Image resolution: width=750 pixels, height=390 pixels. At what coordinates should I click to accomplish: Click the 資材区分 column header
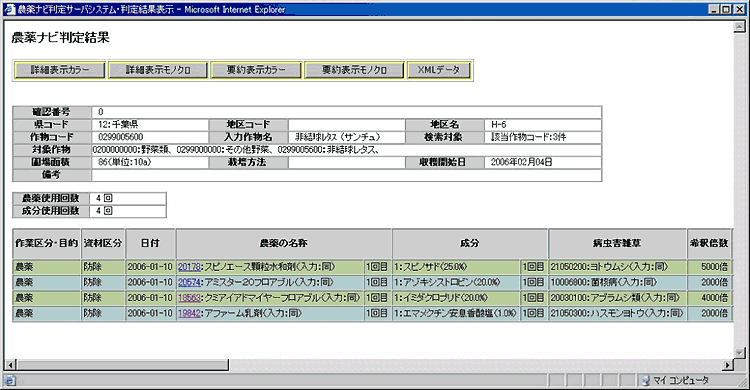(103, 244)
